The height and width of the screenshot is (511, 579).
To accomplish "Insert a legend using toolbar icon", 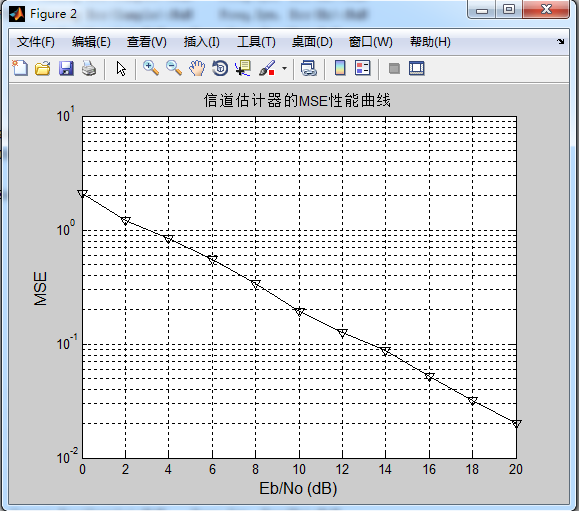I will [363, 68].
